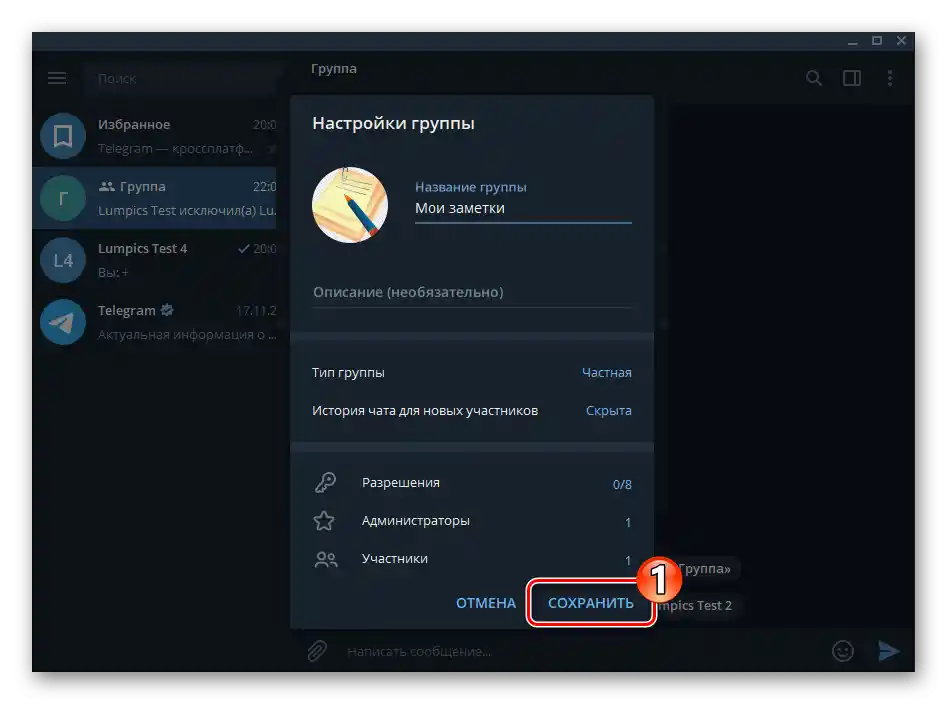Open the three-dot chat options menu
The height and width of the screenshot is (704, 947).
(x=890, y=77)
